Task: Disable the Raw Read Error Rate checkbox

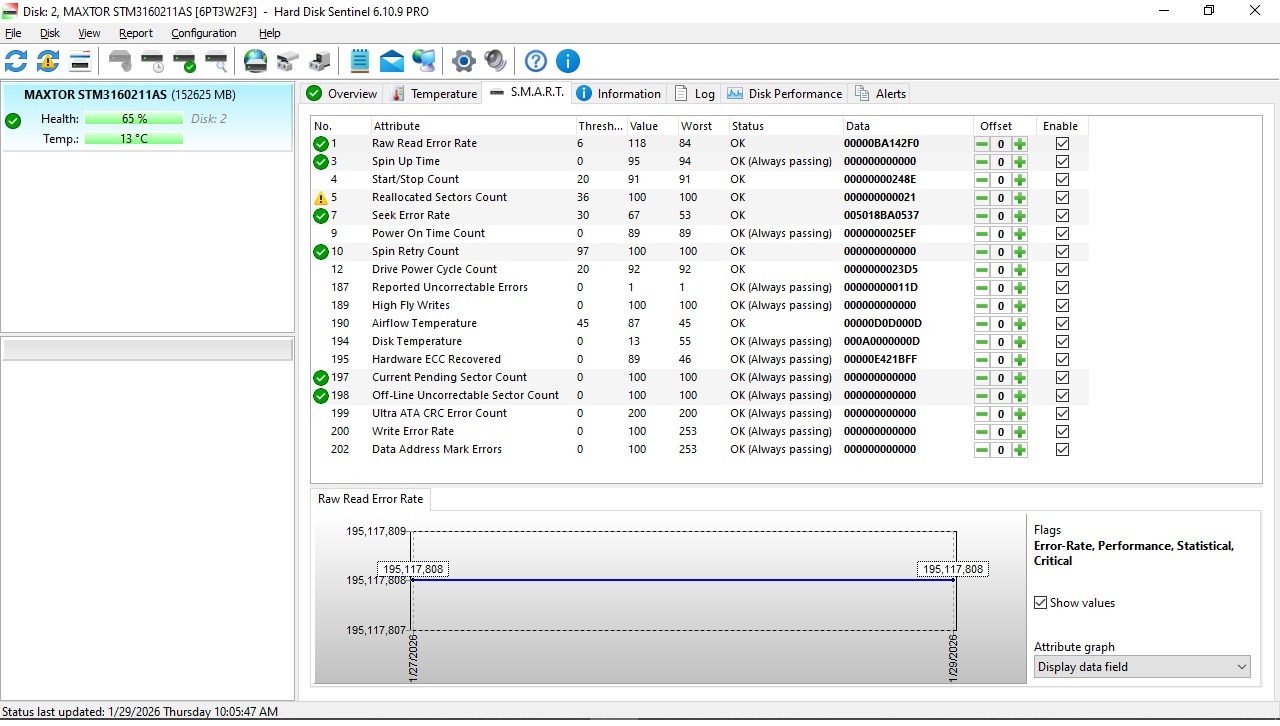Action: click(1062, 144)
